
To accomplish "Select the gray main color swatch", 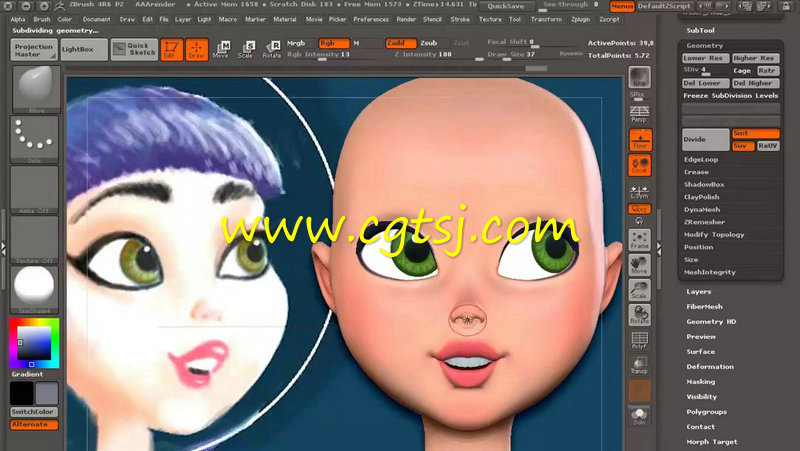I will click(x=46, y=393).
